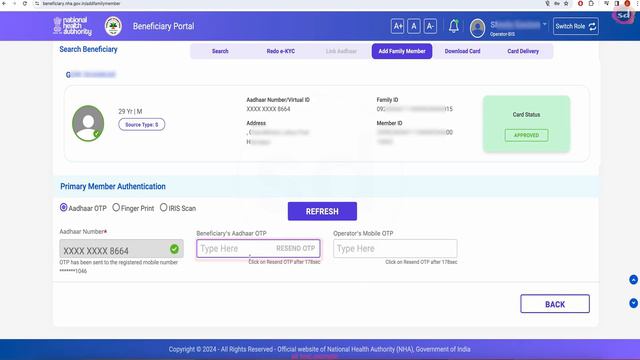Click the BACK button
This screenshot has width=640, height=360.
(555, 304)
